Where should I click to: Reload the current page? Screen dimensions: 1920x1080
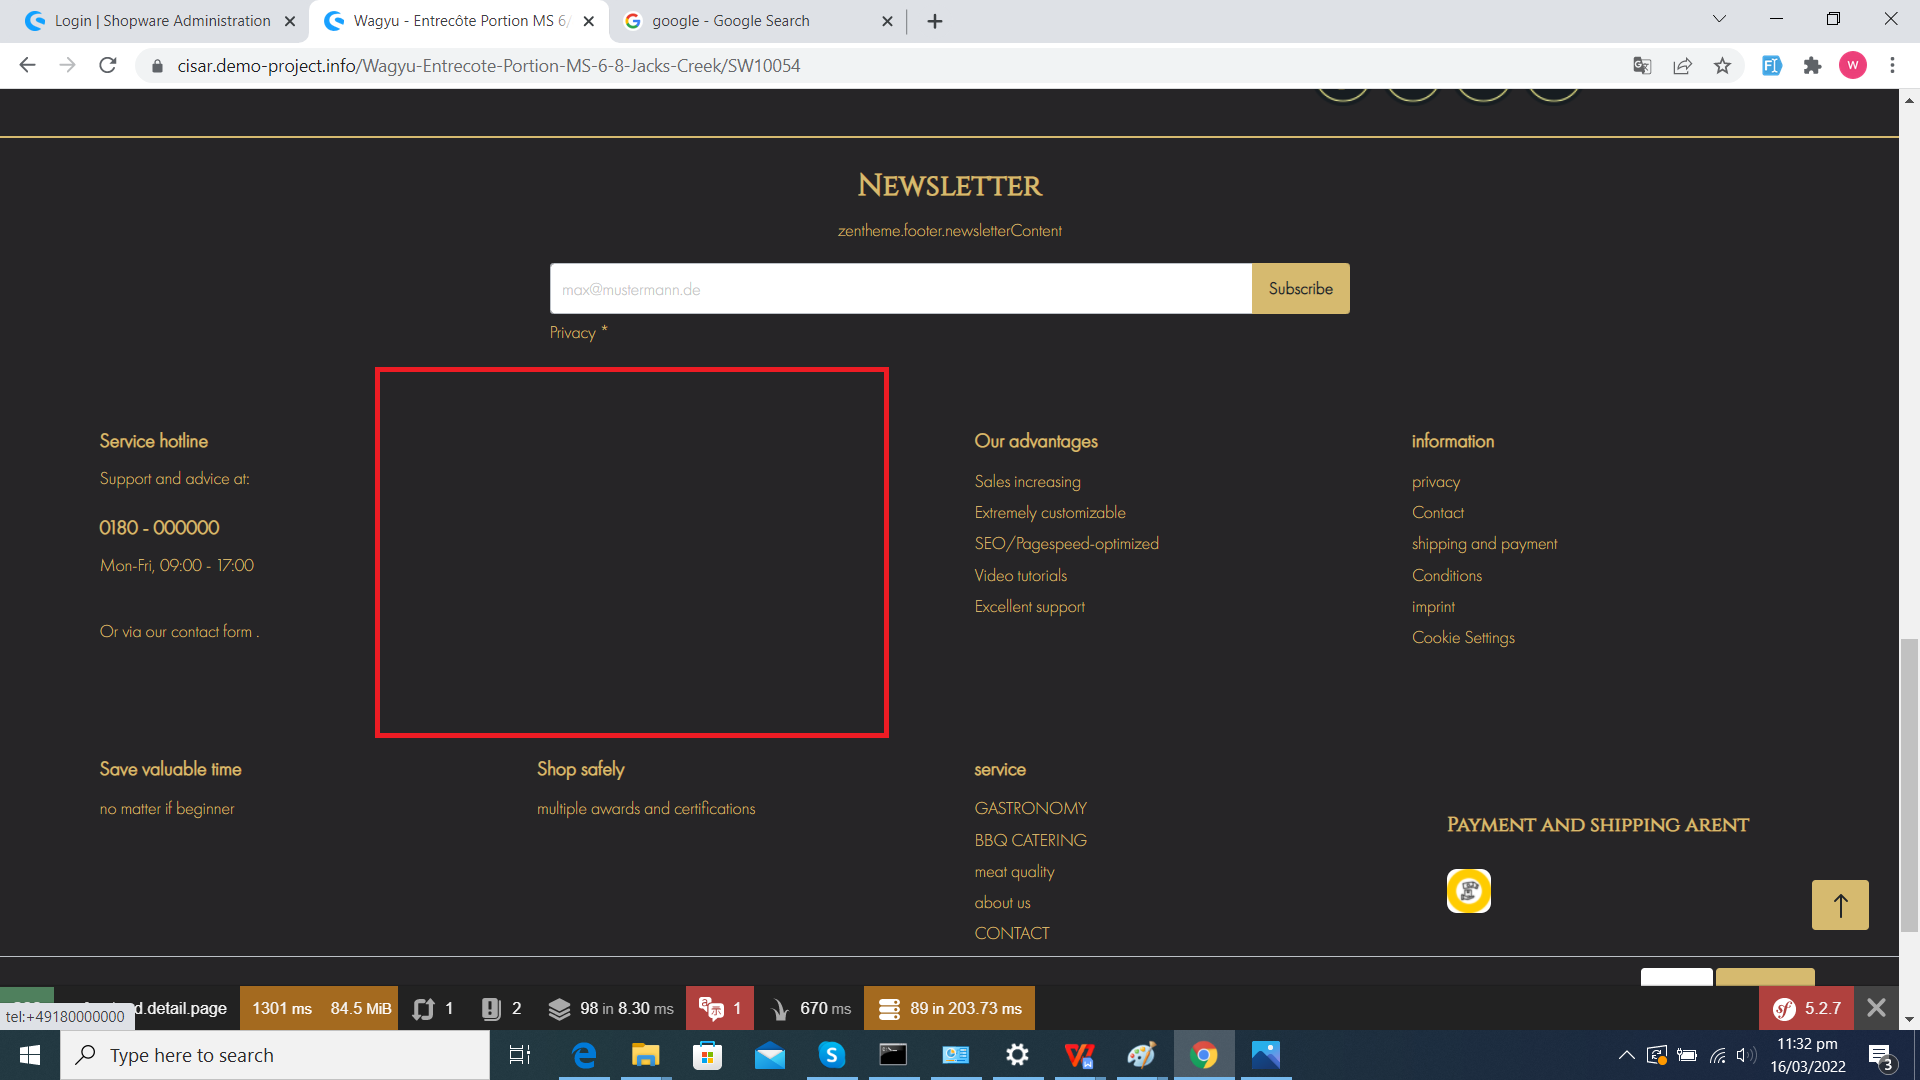tap(108, 66)
